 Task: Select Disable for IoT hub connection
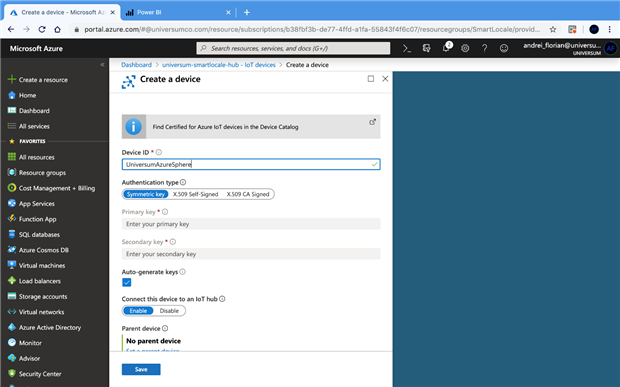(x=169, y=311)
